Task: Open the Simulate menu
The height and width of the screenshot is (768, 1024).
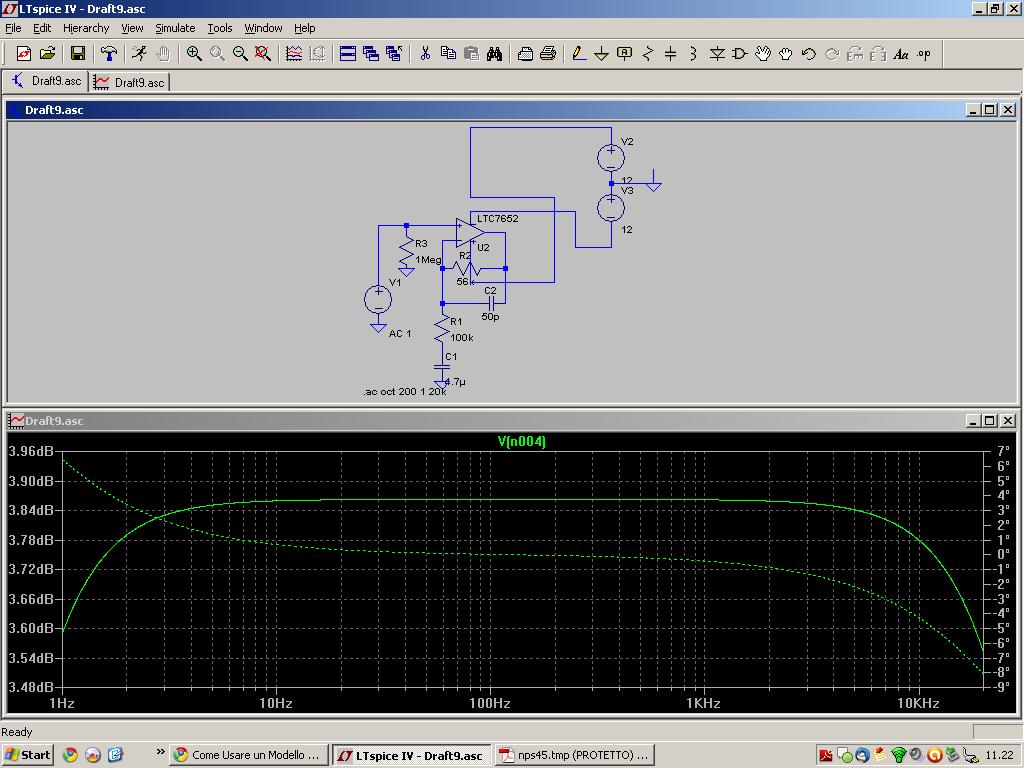Action: coord(174,28)
